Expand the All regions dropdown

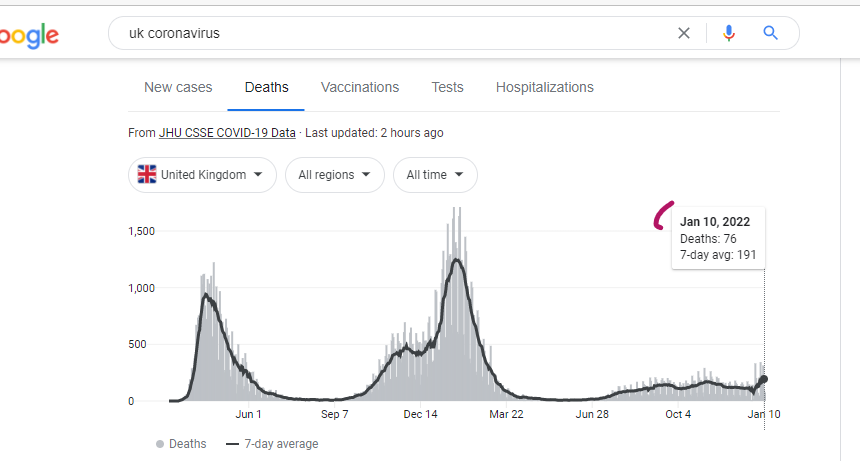click(335, 175)
